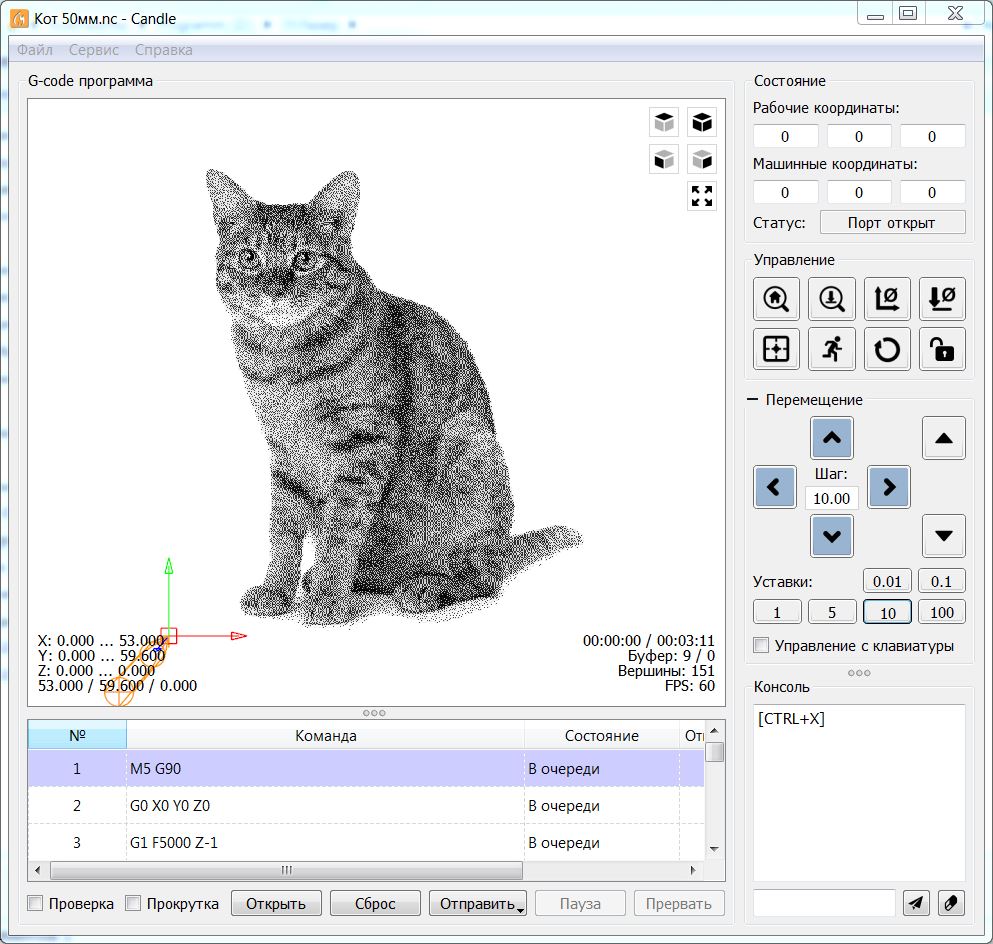Click the Пауза button
The height and width of the screenshot is (944, 993).
coord(580,903)
